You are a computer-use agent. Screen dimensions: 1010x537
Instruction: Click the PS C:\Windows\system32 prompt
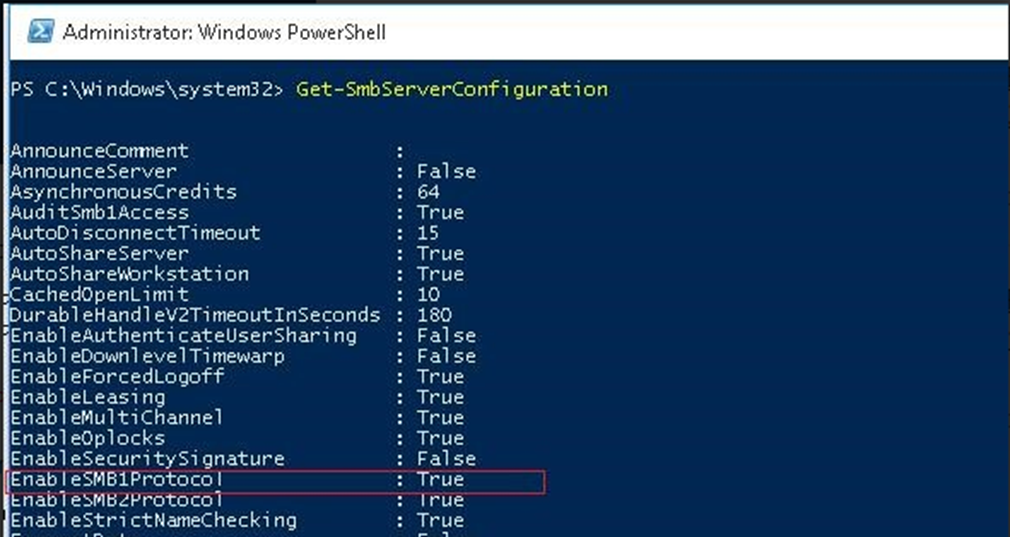[x=147, y=89]
